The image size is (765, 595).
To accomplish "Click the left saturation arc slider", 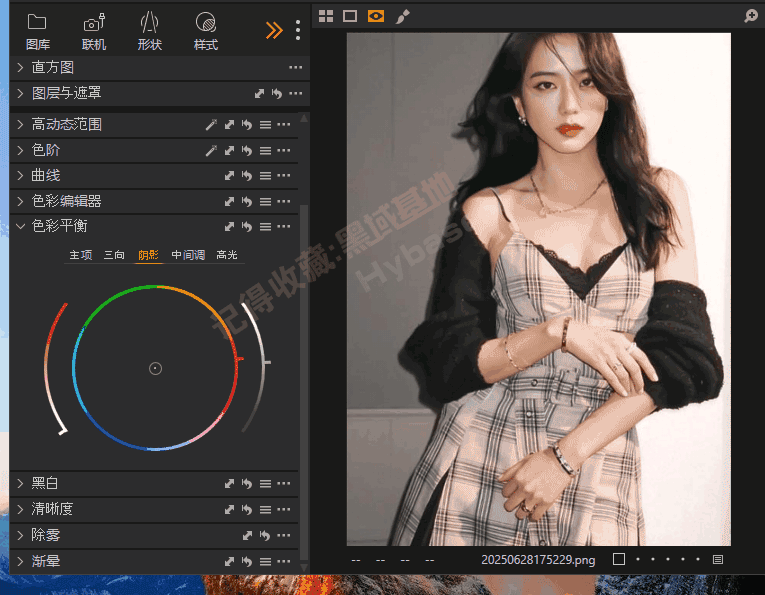I will pyautogui.click(x=49, y=368).
